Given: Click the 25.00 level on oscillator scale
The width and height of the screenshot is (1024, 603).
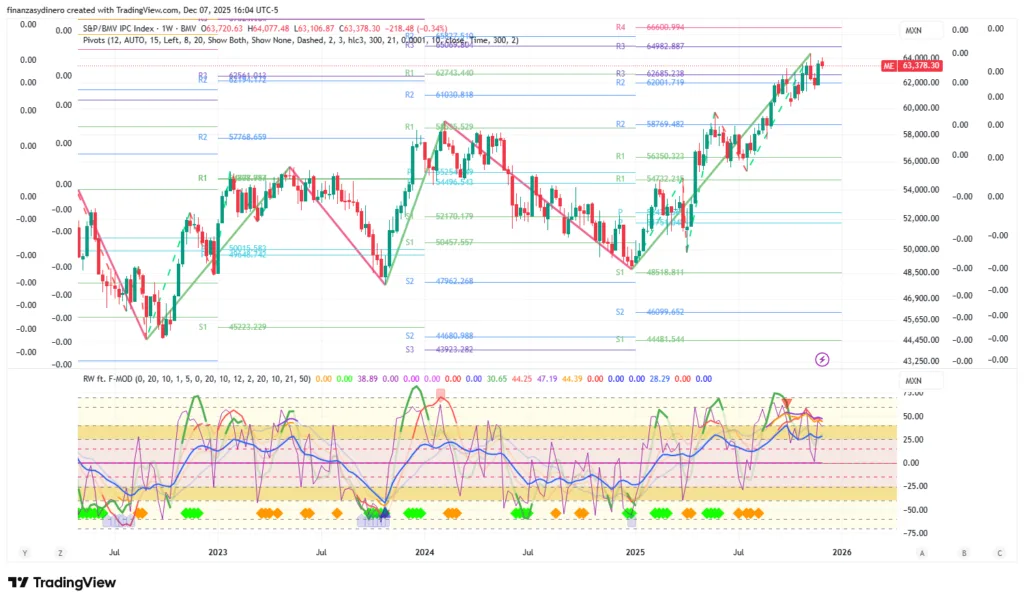Looking at the screenshot, I should (911, 439).
